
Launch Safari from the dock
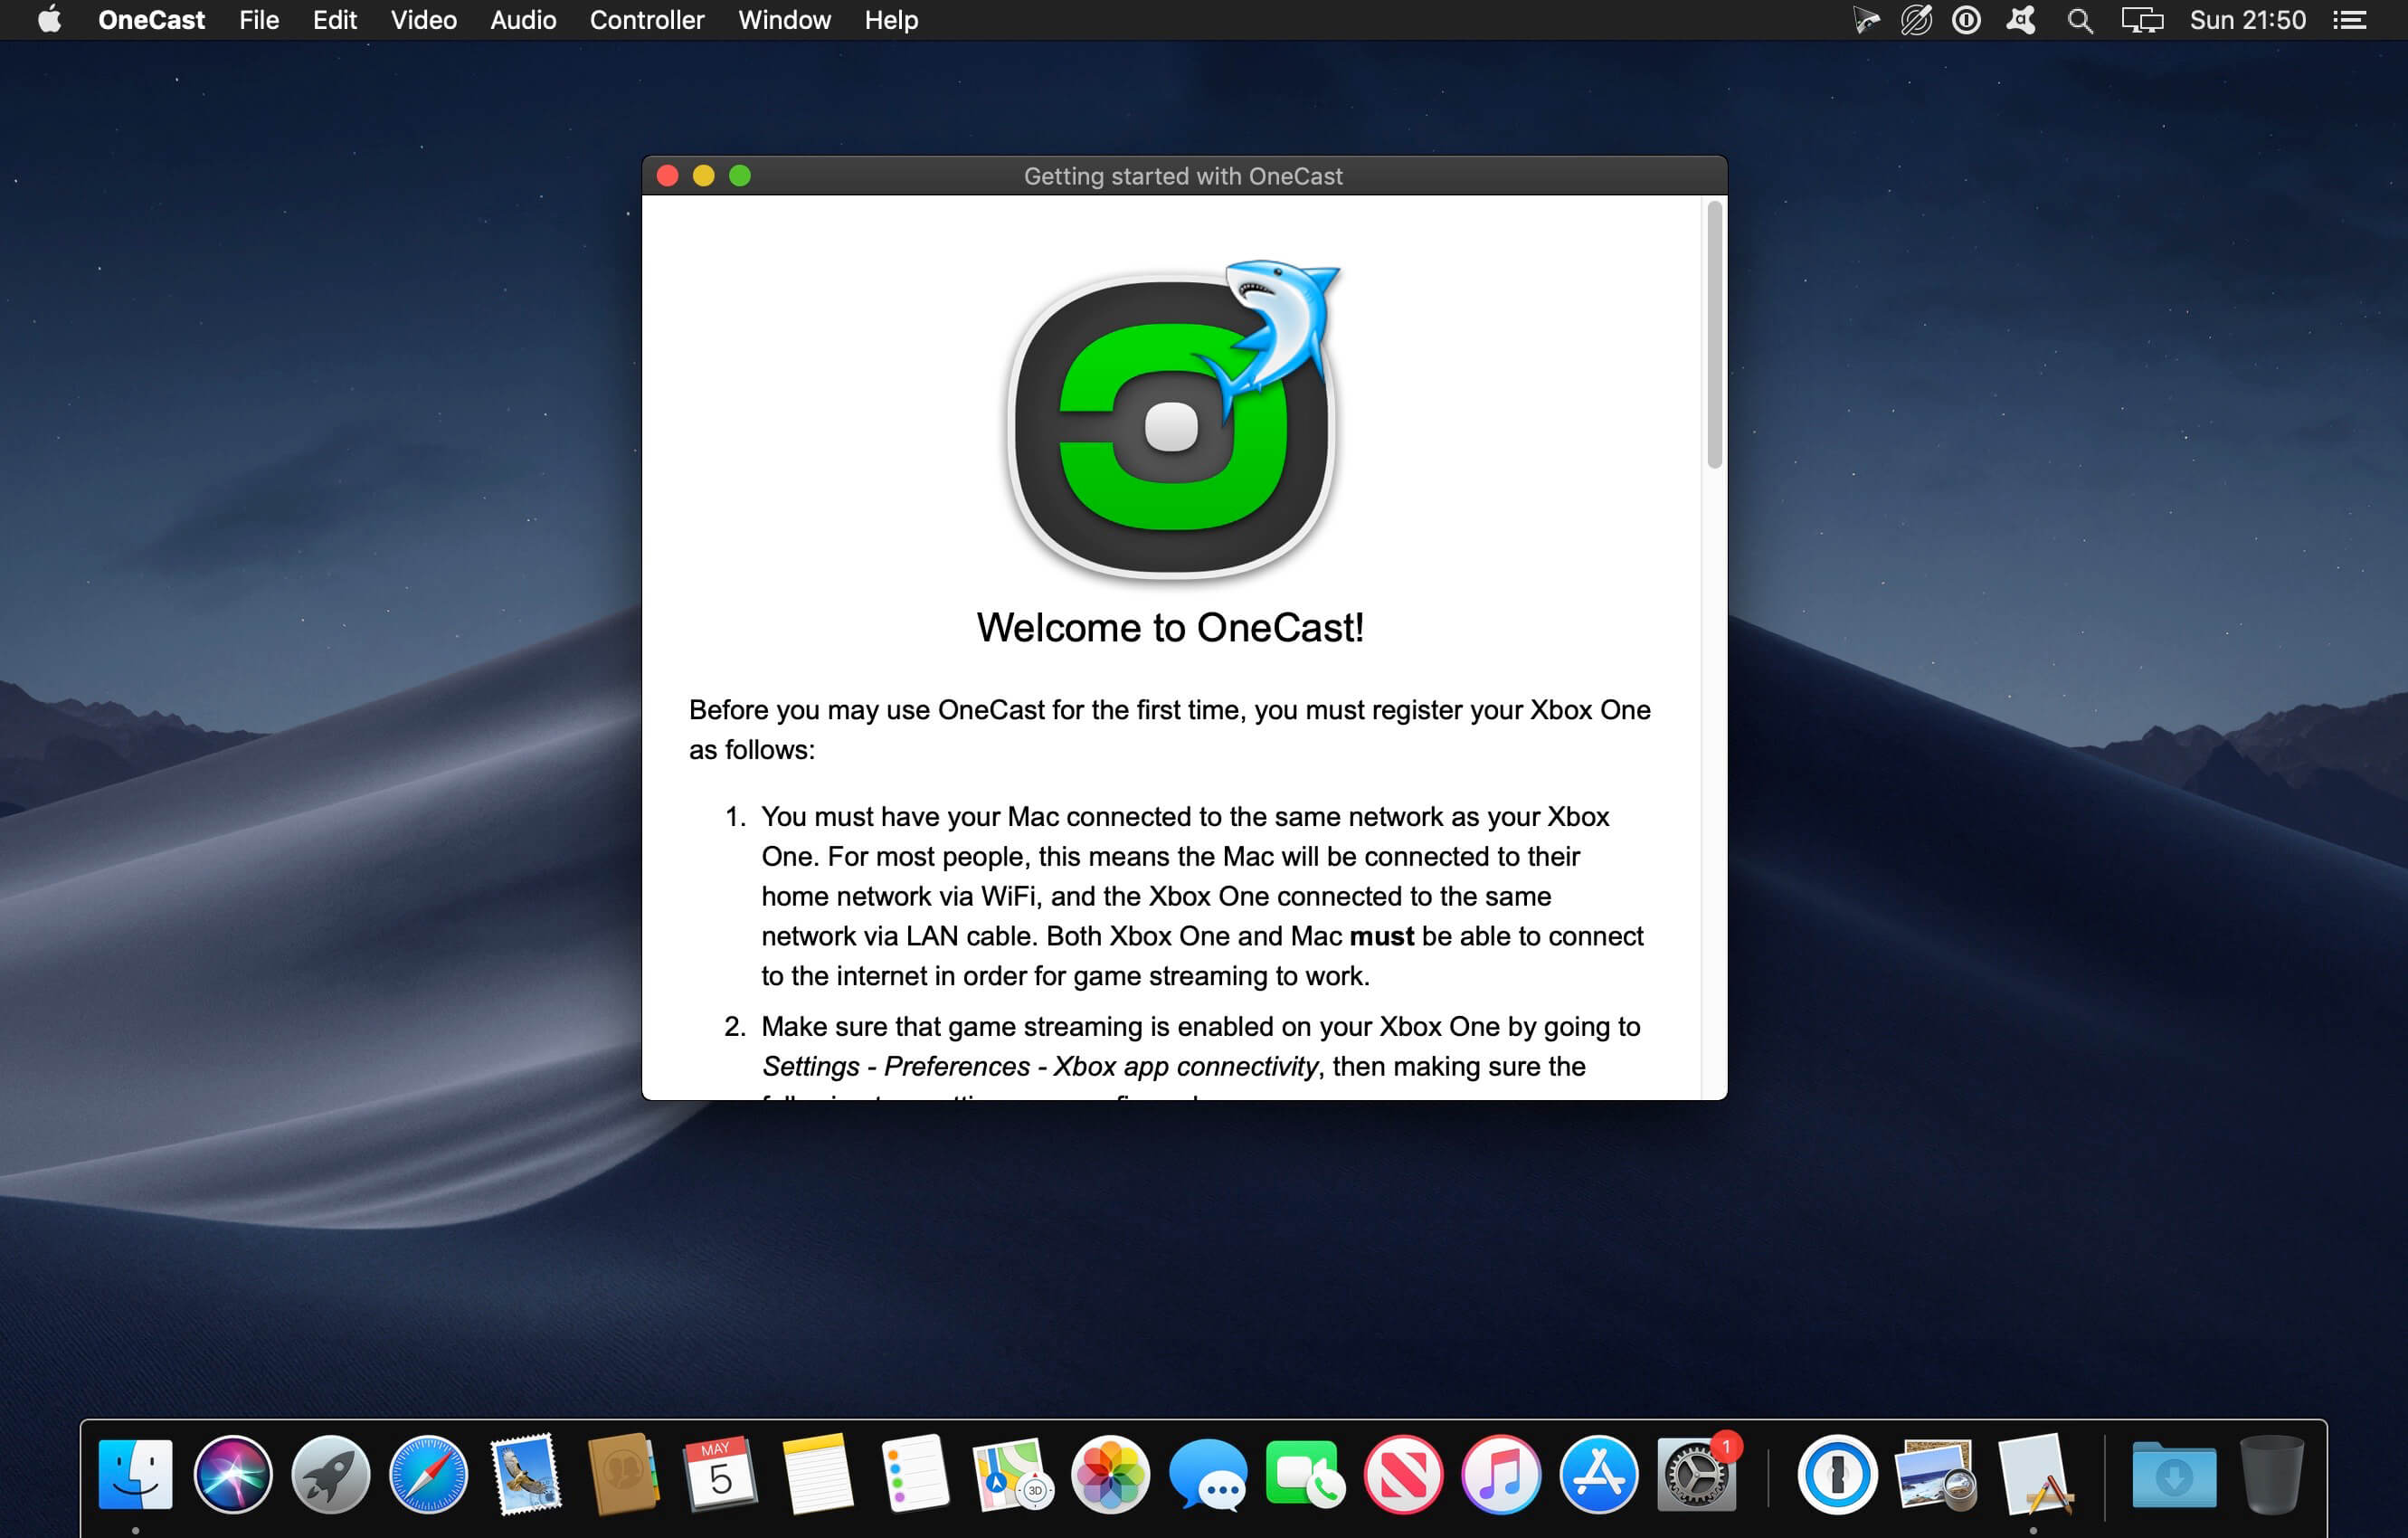point(428,1474)
